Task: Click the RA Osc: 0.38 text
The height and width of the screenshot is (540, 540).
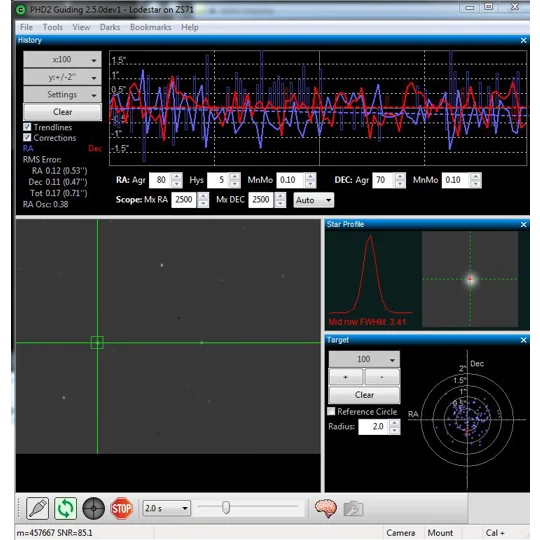Action: pos(45,205)
